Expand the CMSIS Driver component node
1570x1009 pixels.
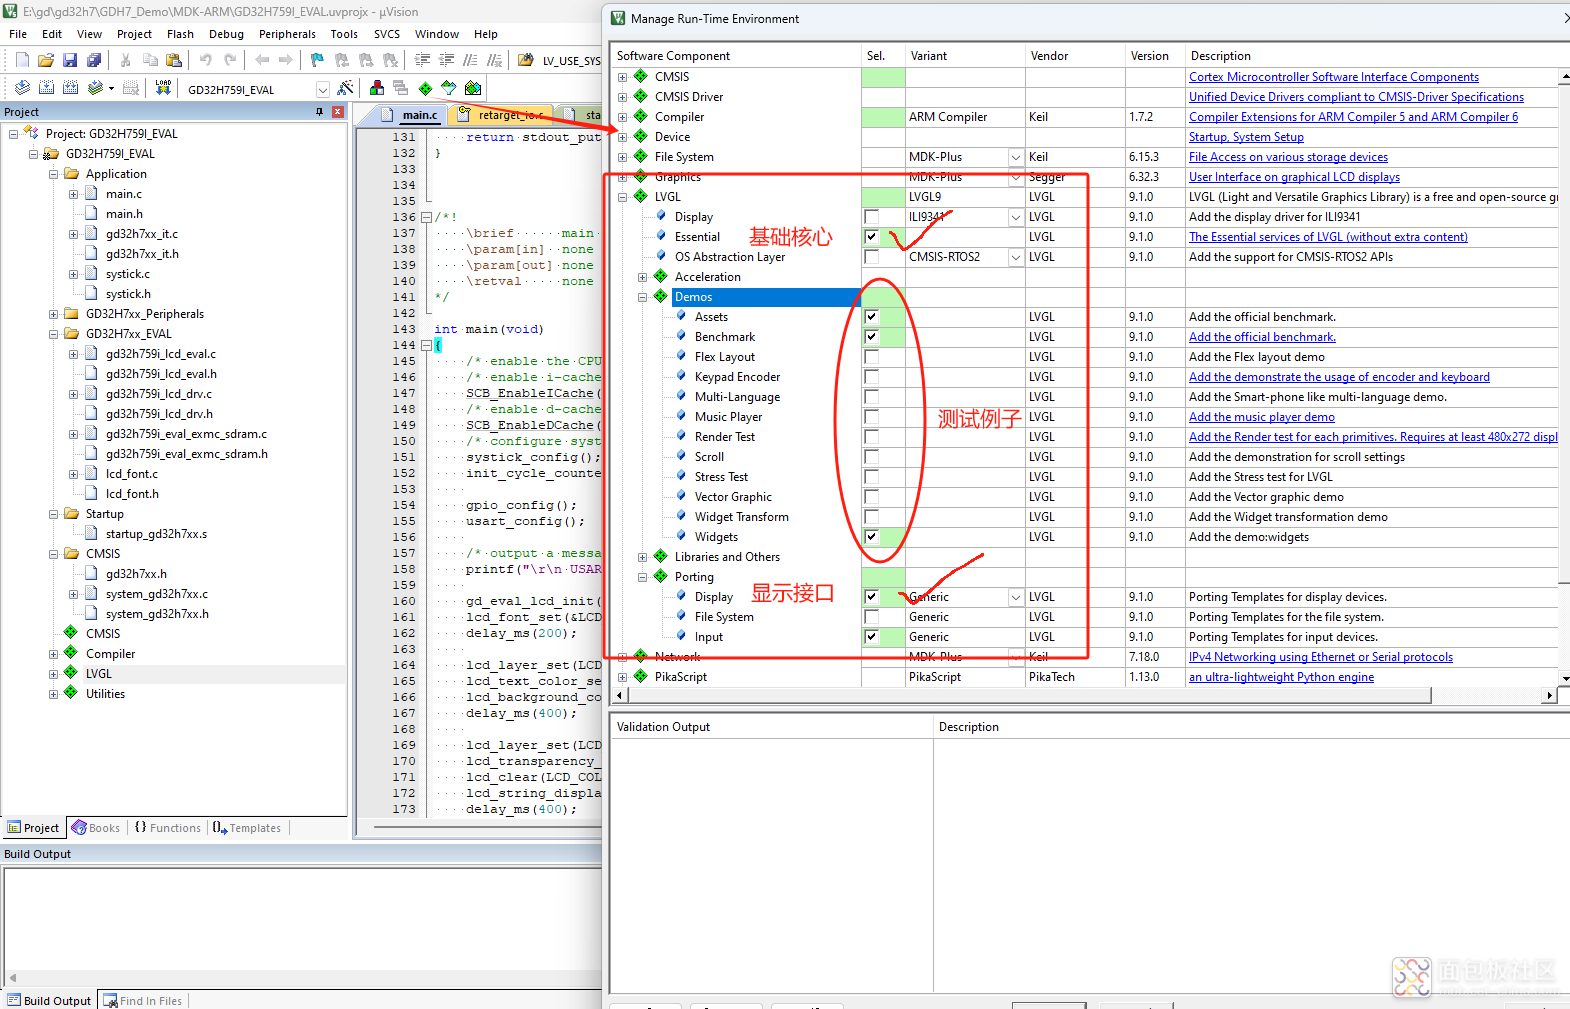[623, 97]
